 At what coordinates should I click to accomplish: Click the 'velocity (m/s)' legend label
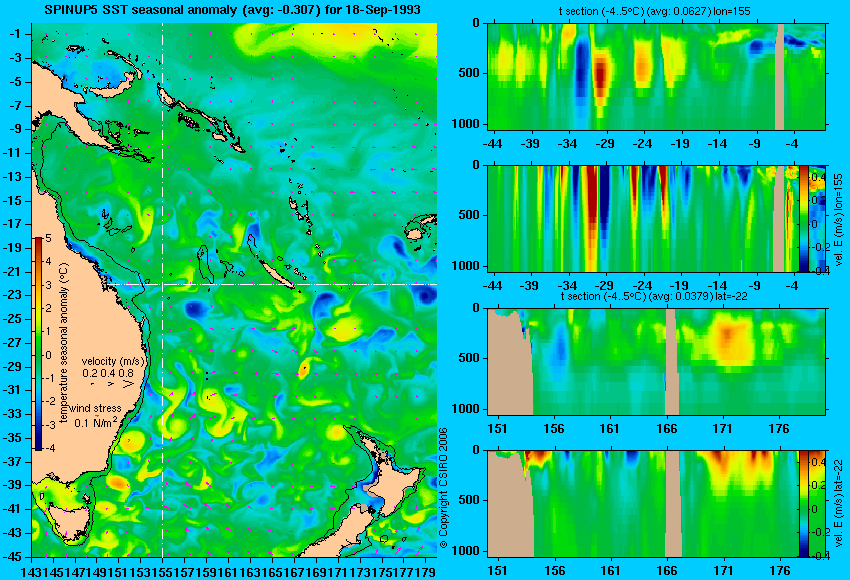click(x=113, y=361)
